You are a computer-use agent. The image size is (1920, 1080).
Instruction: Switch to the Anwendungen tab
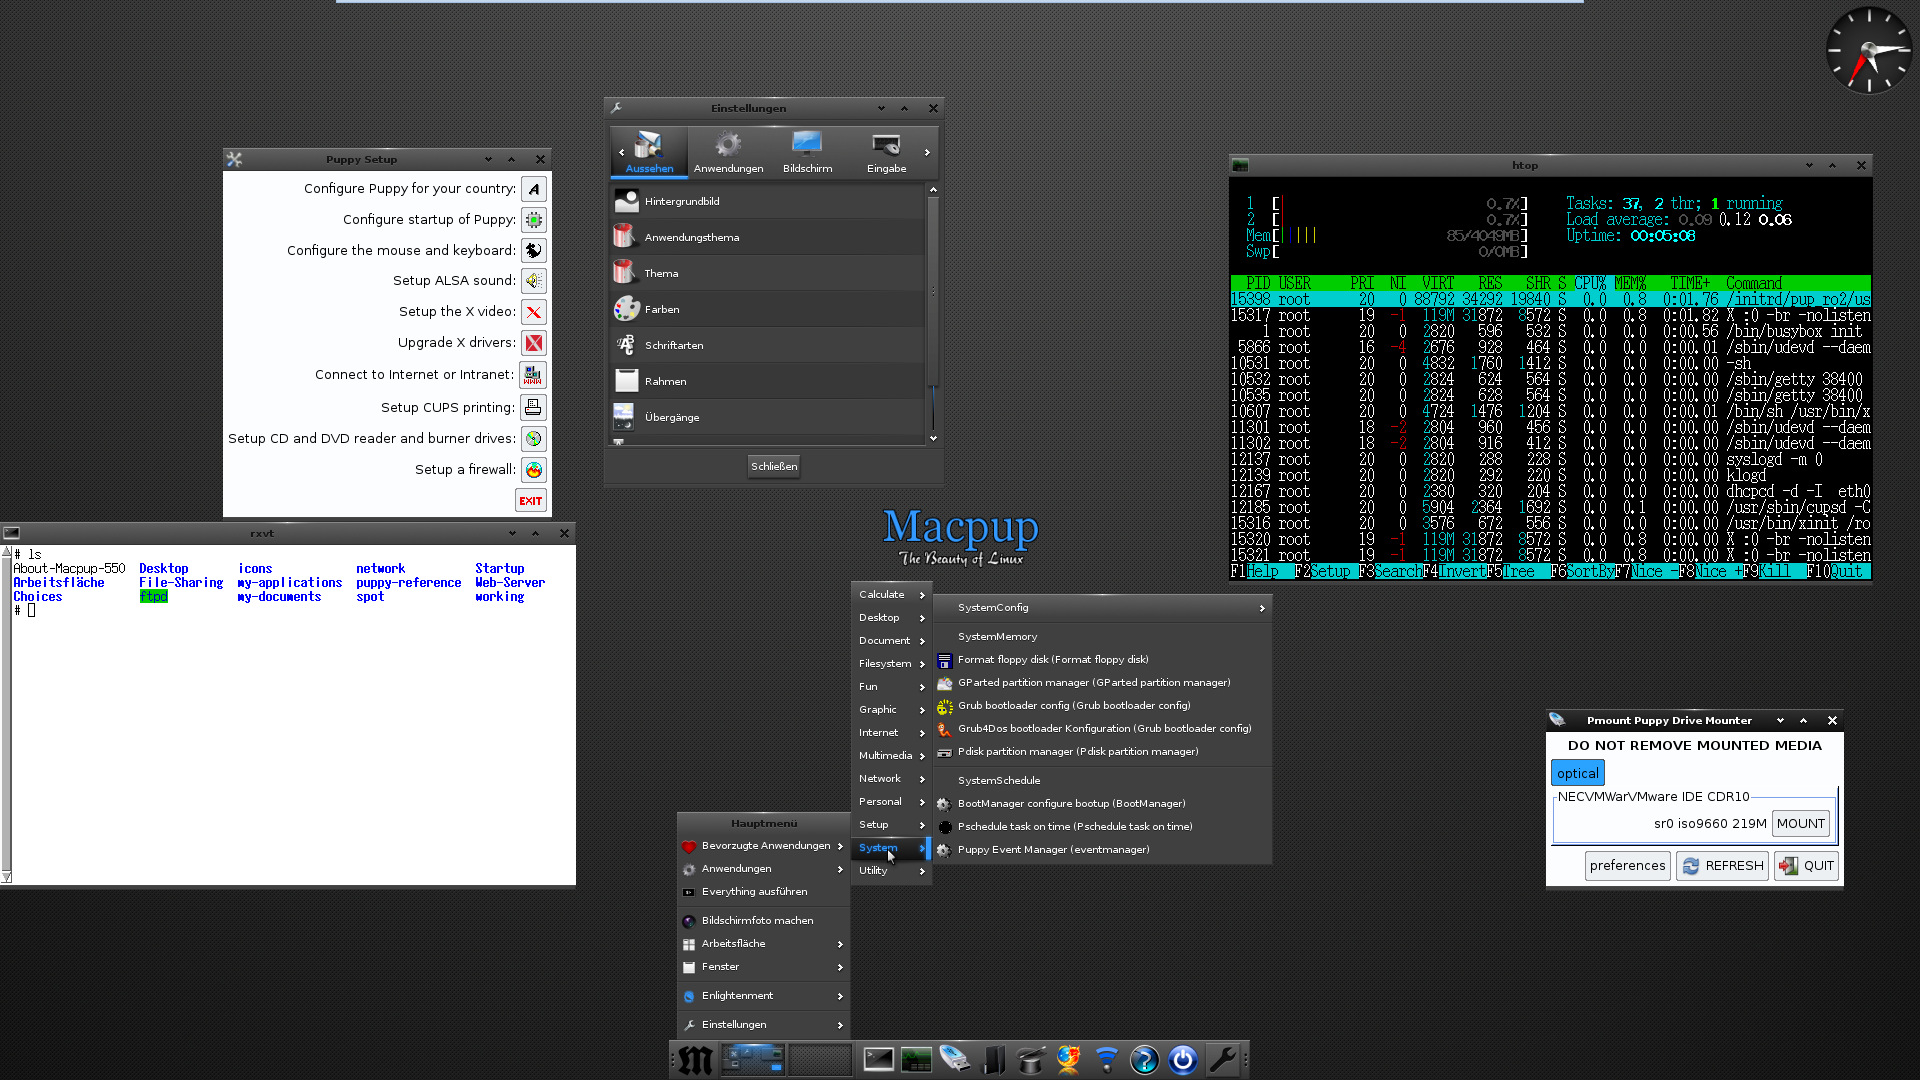click(728, 152)
